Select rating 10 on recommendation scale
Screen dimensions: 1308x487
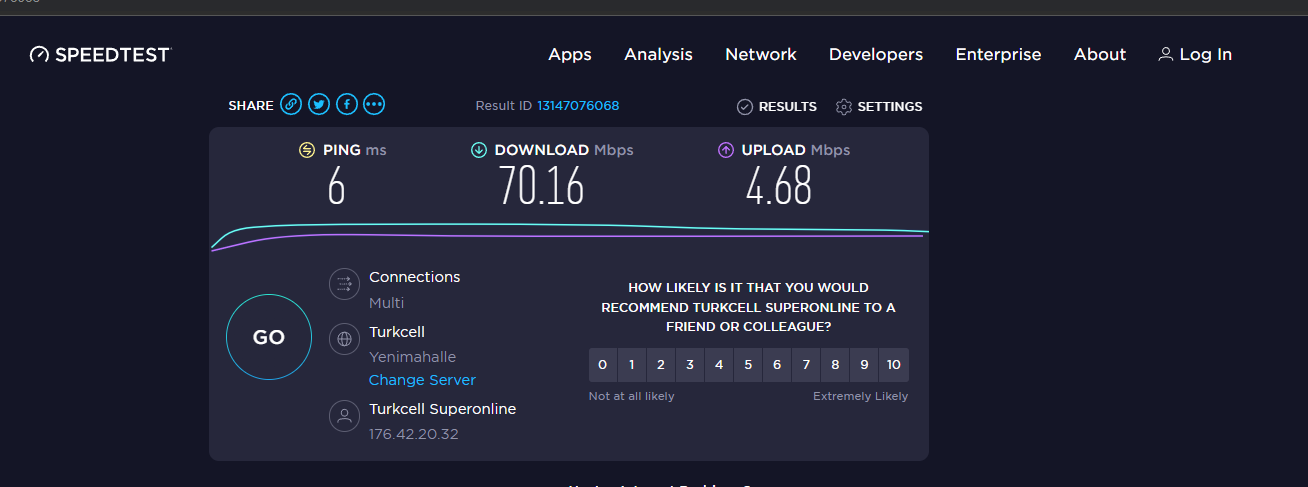pyautogui.click(x=894, y=365)
